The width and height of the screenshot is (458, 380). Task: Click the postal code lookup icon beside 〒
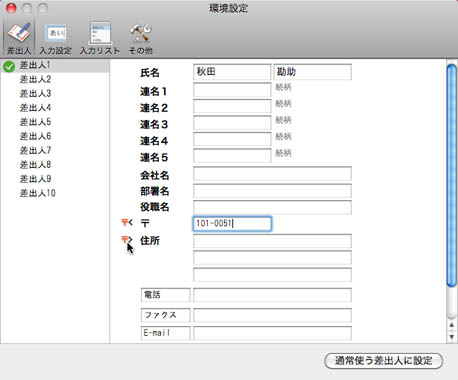[127, 222]
